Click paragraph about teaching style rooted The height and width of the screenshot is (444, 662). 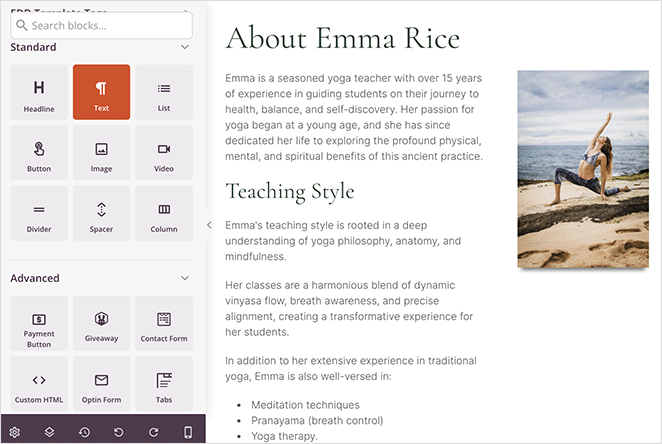point(343,241)
